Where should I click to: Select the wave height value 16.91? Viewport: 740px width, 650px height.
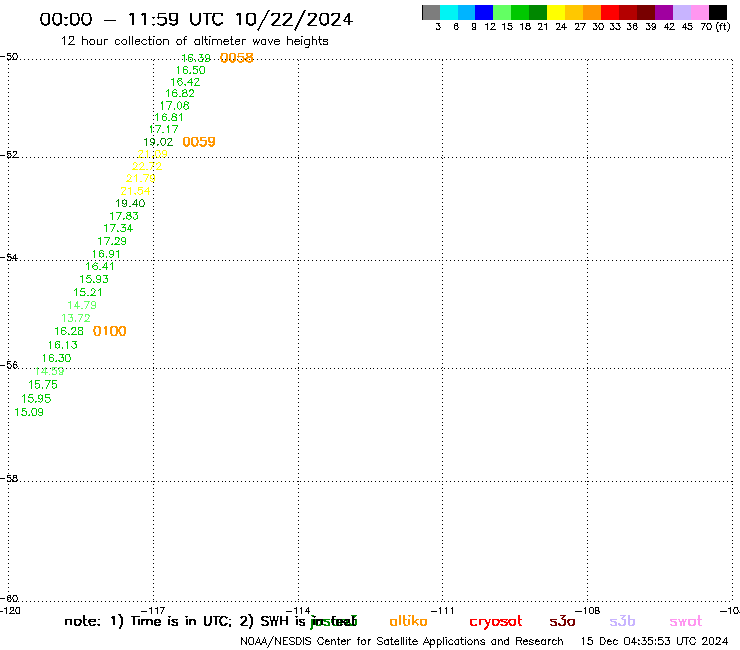(x=106, y=253)
